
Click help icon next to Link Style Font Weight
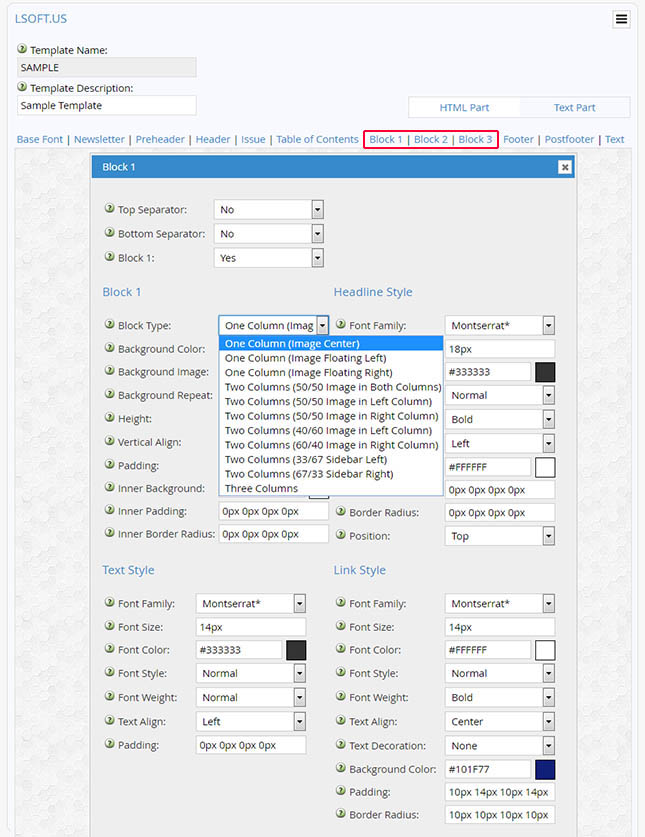point(341,696)
